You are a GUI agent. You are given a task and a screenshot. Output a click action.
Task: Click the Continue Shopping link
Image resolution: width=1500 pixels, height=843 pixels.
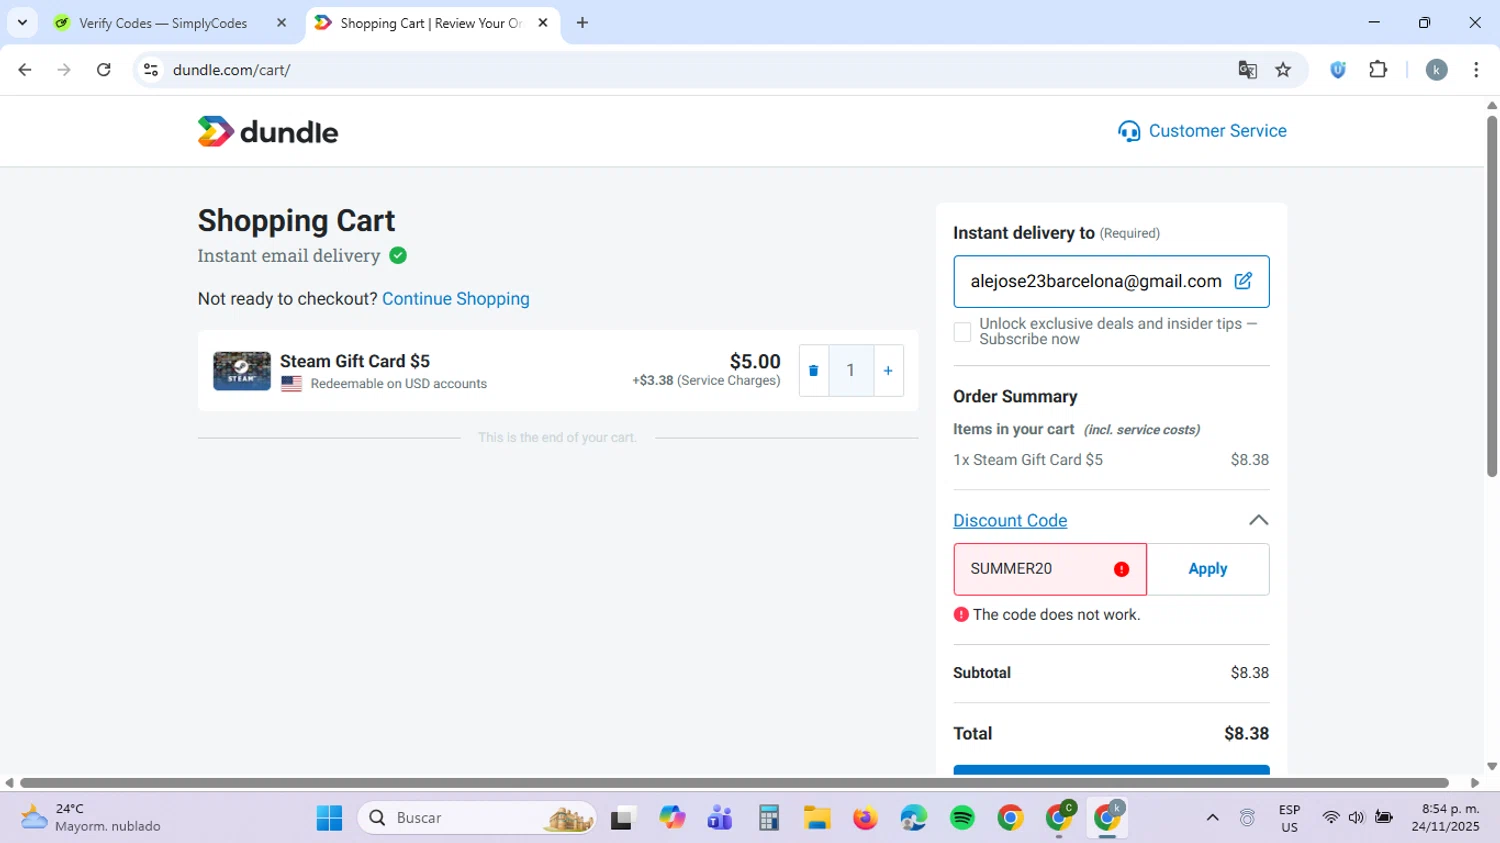tap(456, 299)
